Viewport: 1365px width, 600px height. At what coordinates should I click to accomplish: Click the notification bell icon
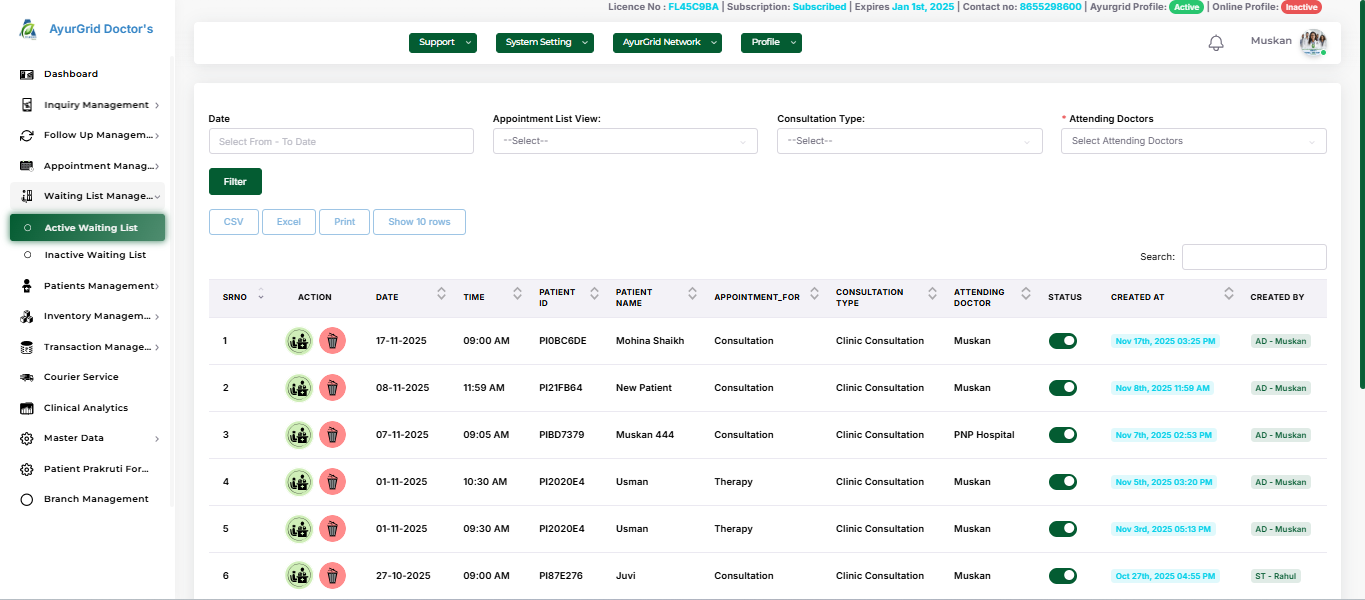tap(1216, 43)
